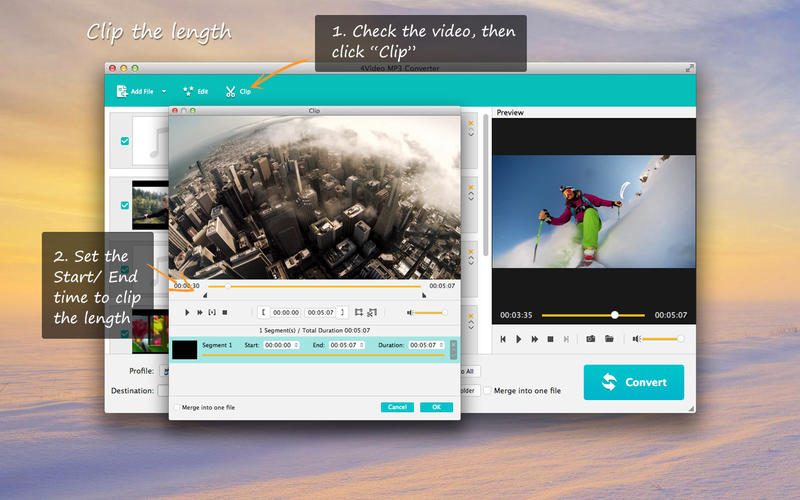Take a snapshot with the camera icon

click(591, 339)
